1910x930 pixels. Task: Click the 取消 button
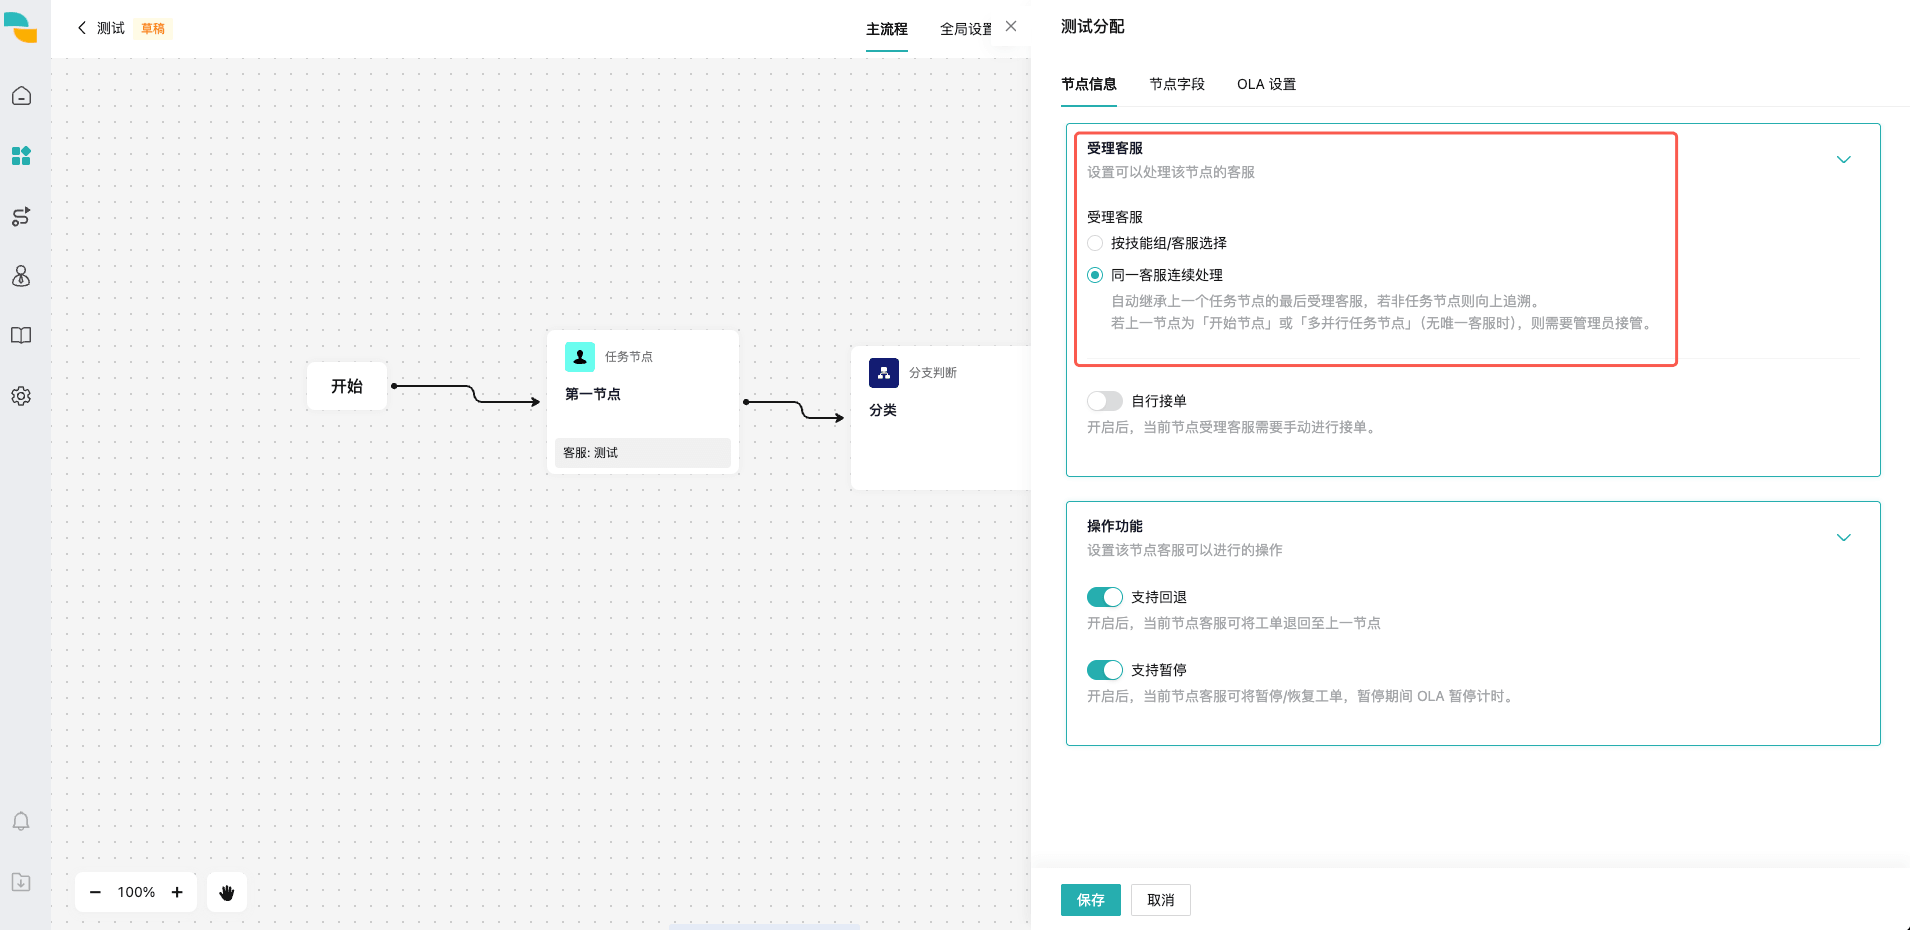pyautogui.click(x=1161, y=900)
